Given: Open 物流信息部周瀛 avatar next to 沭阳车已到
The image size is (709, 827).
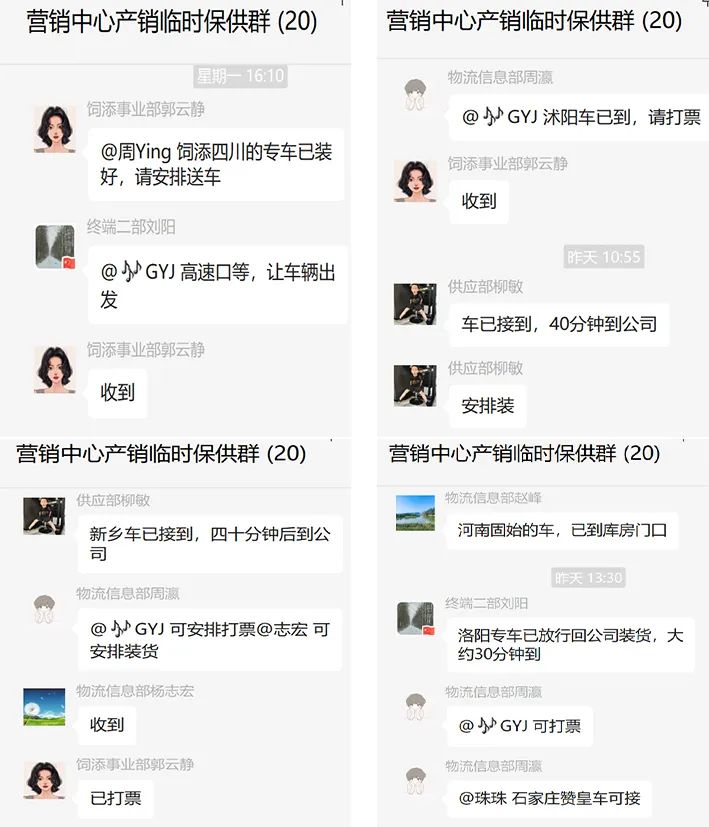Looking at the screenshot, I should (x=415, y=95).
